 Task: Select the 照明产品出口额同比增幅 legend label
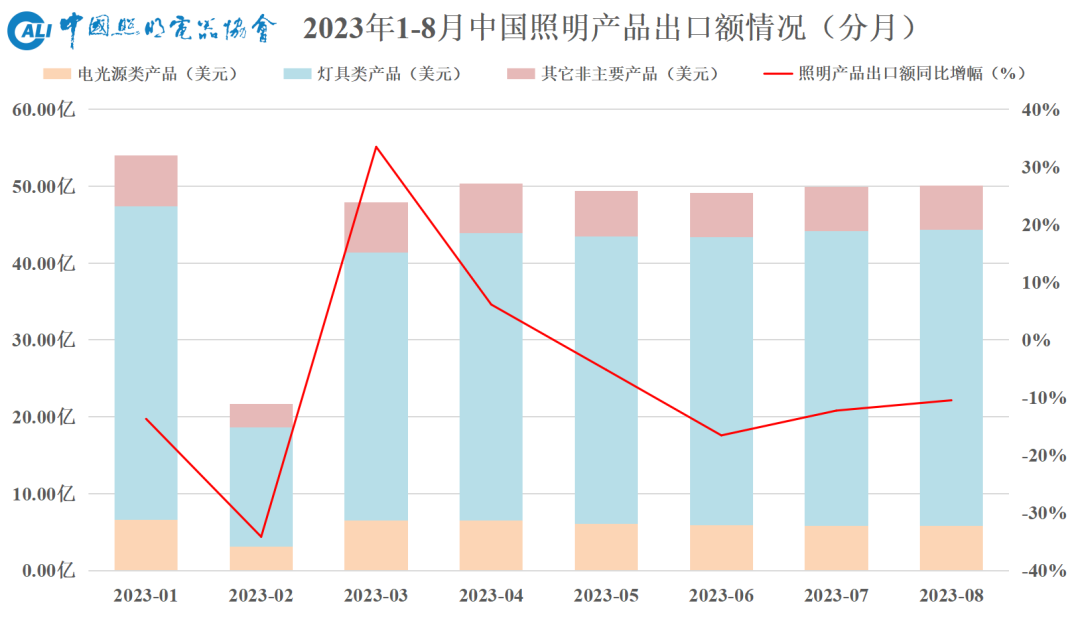click(x=912, y=74)
